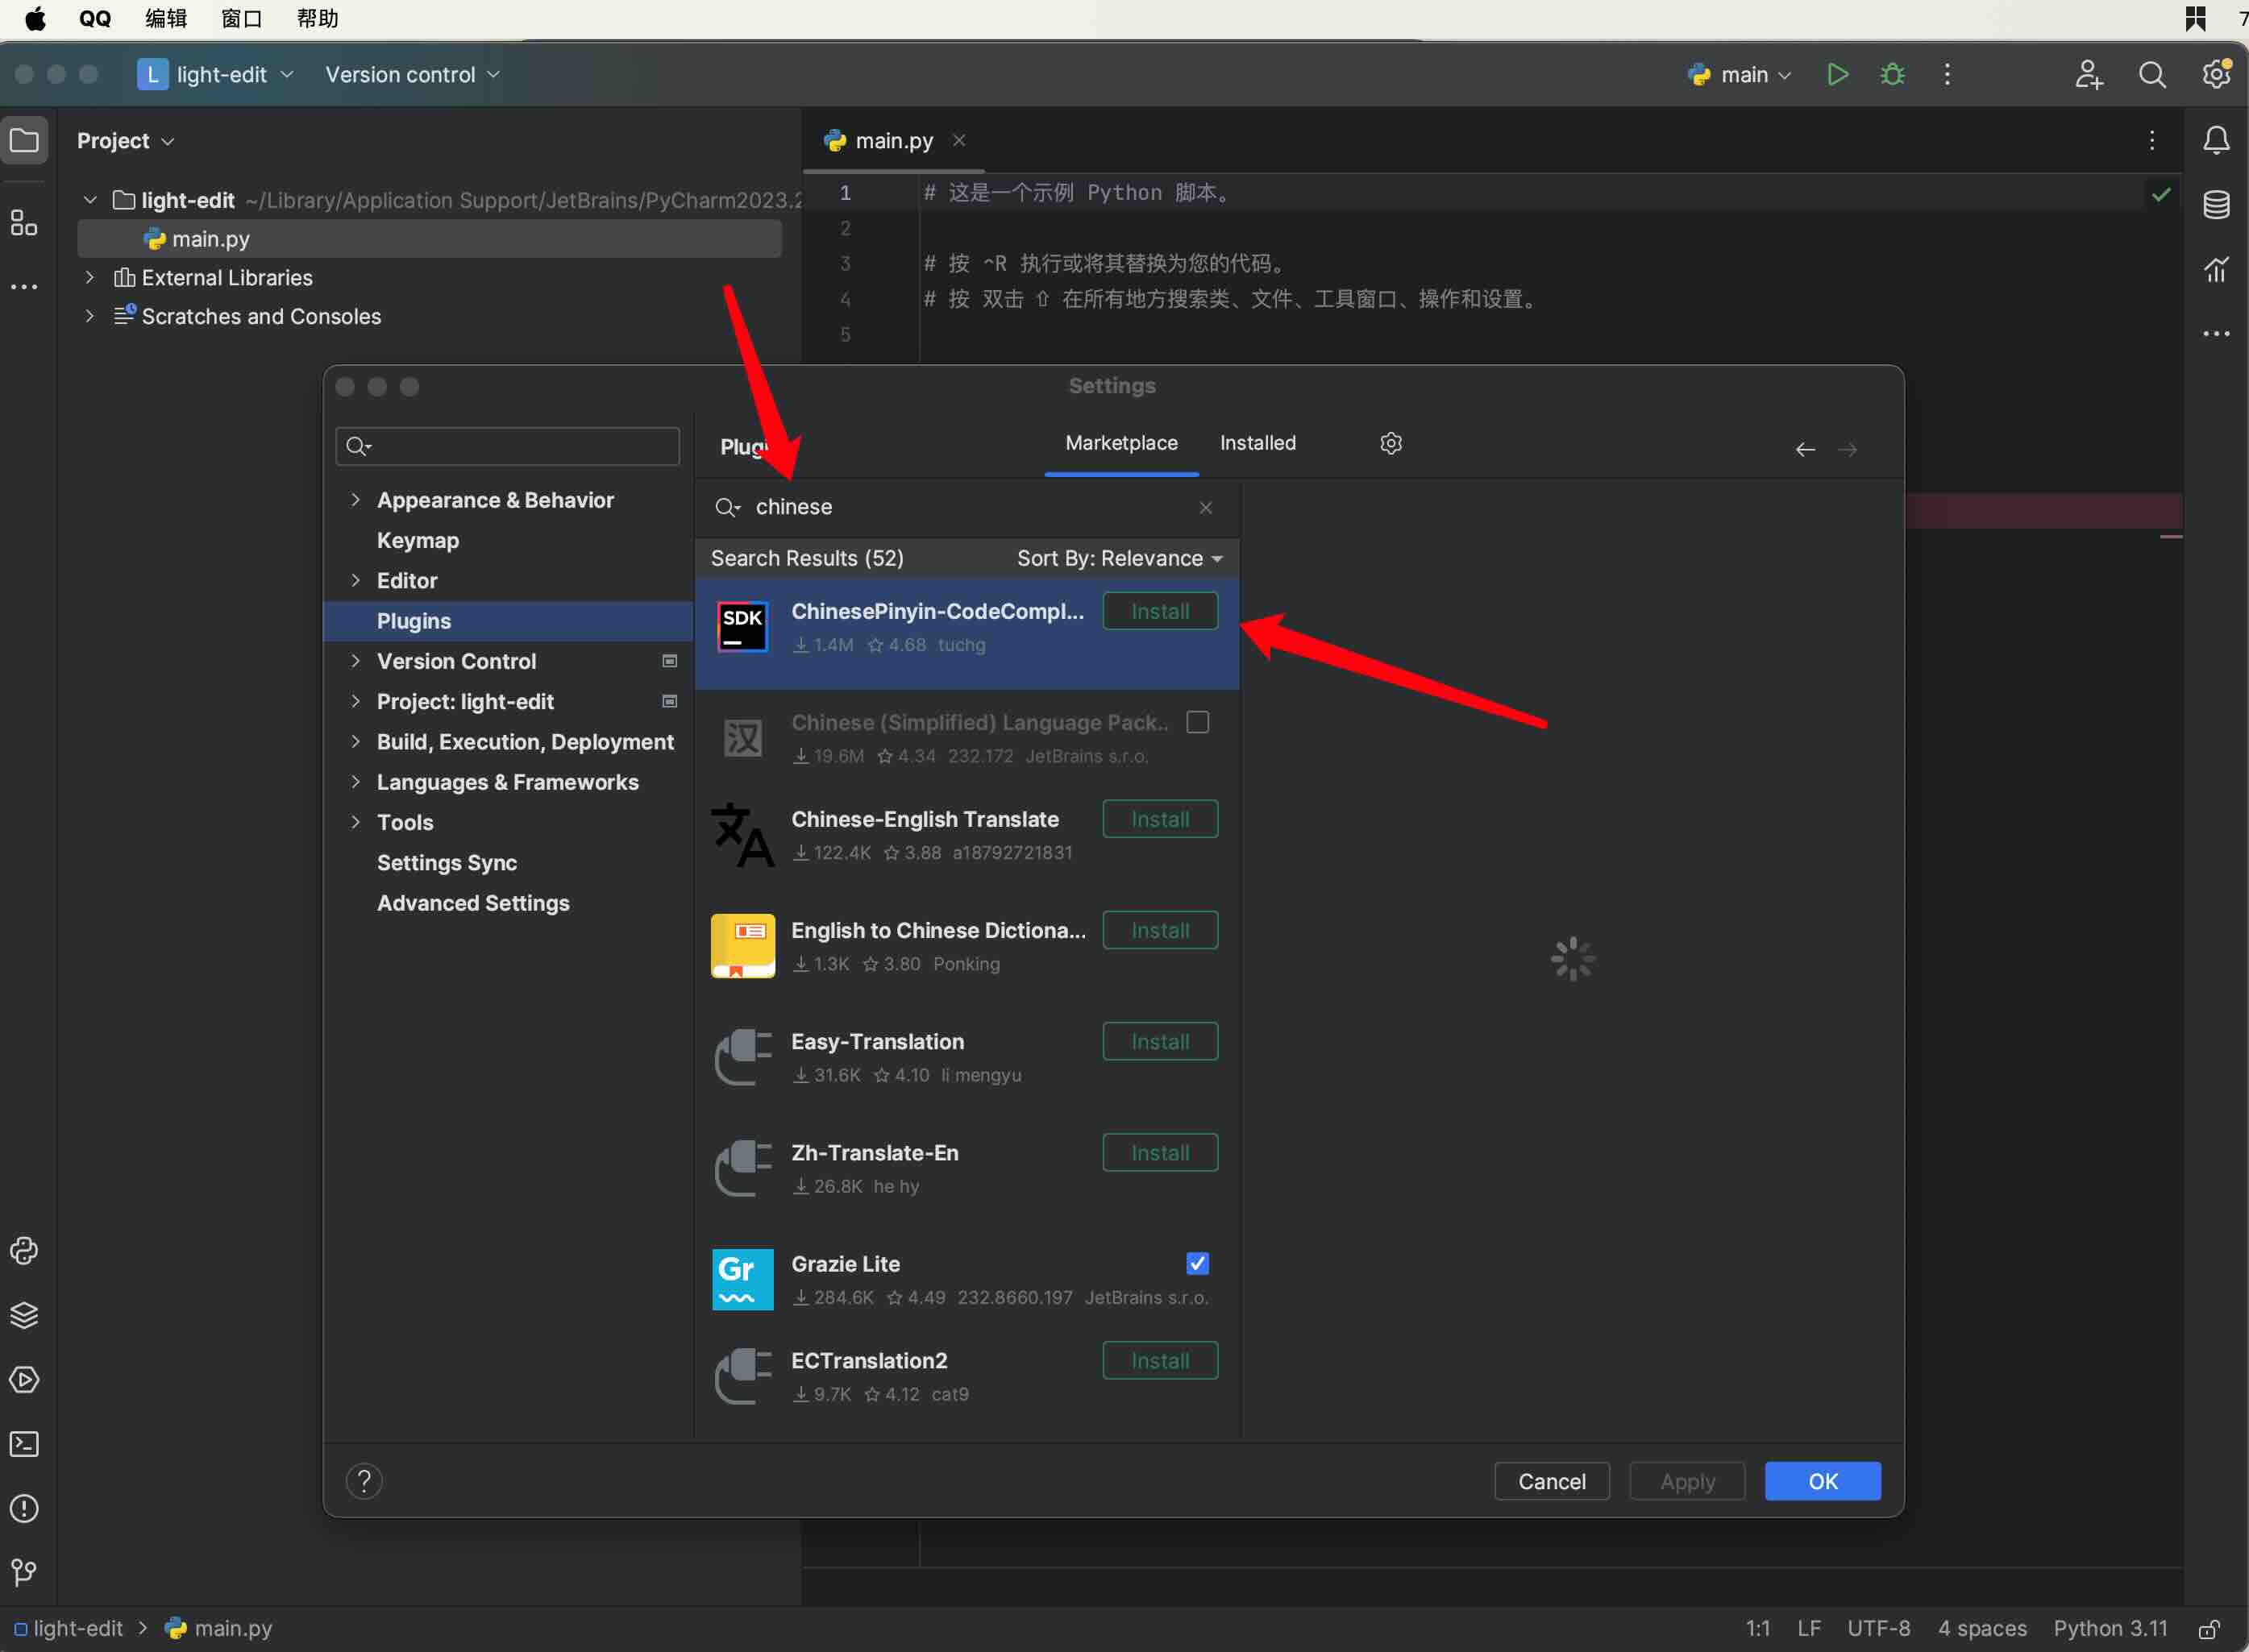Open the Python 3.11 interpreter selector

(2110, 1629)
